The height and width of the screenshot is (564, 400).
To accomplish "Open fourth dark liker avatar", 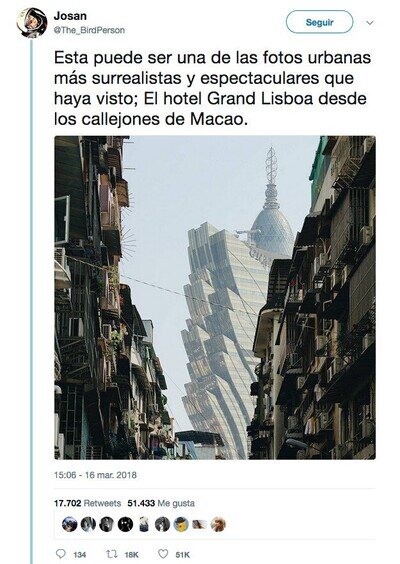I will coord(125,524).
